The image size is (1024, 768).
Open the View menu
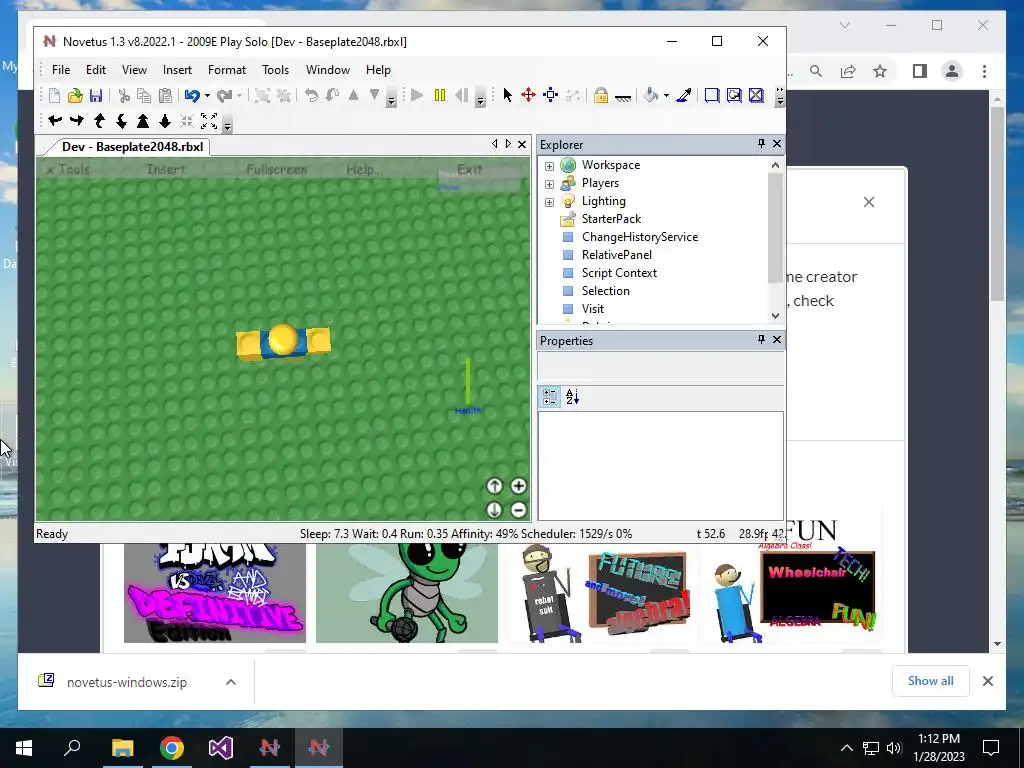tap(134, 70)
